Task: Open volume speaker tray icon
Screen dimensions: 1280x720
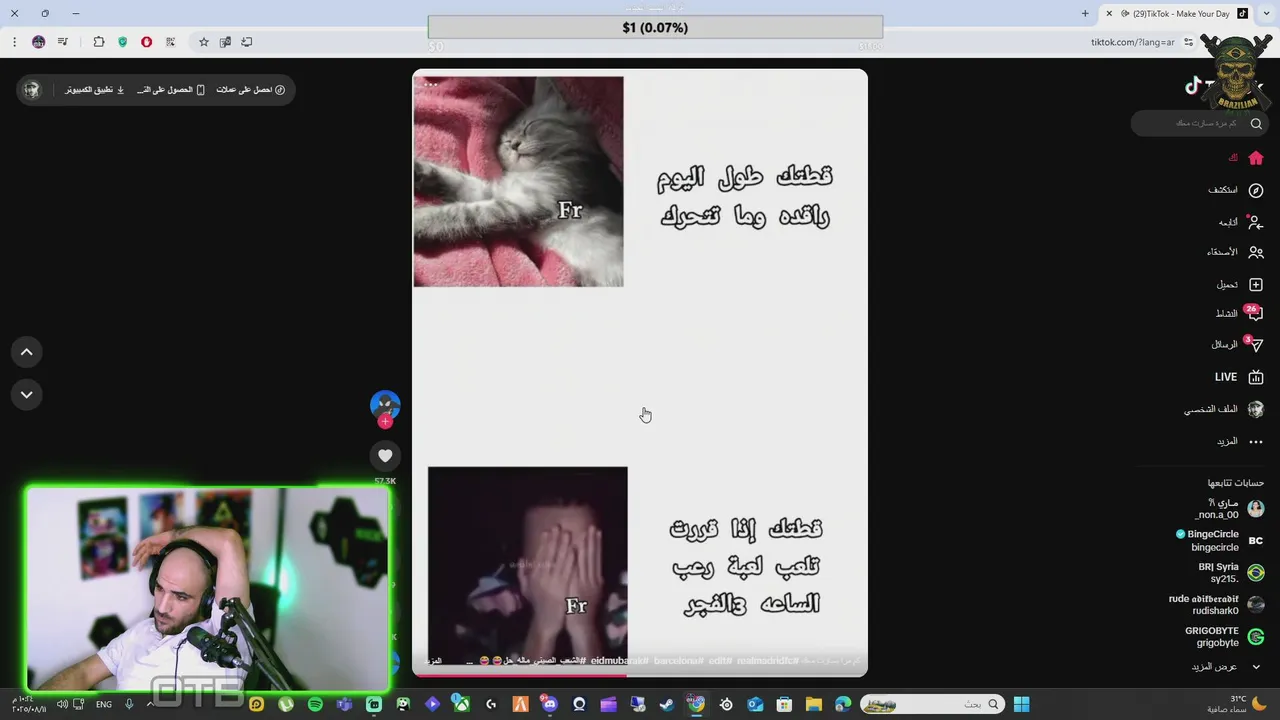Action: pyautogui.click(x=62, y=705)
